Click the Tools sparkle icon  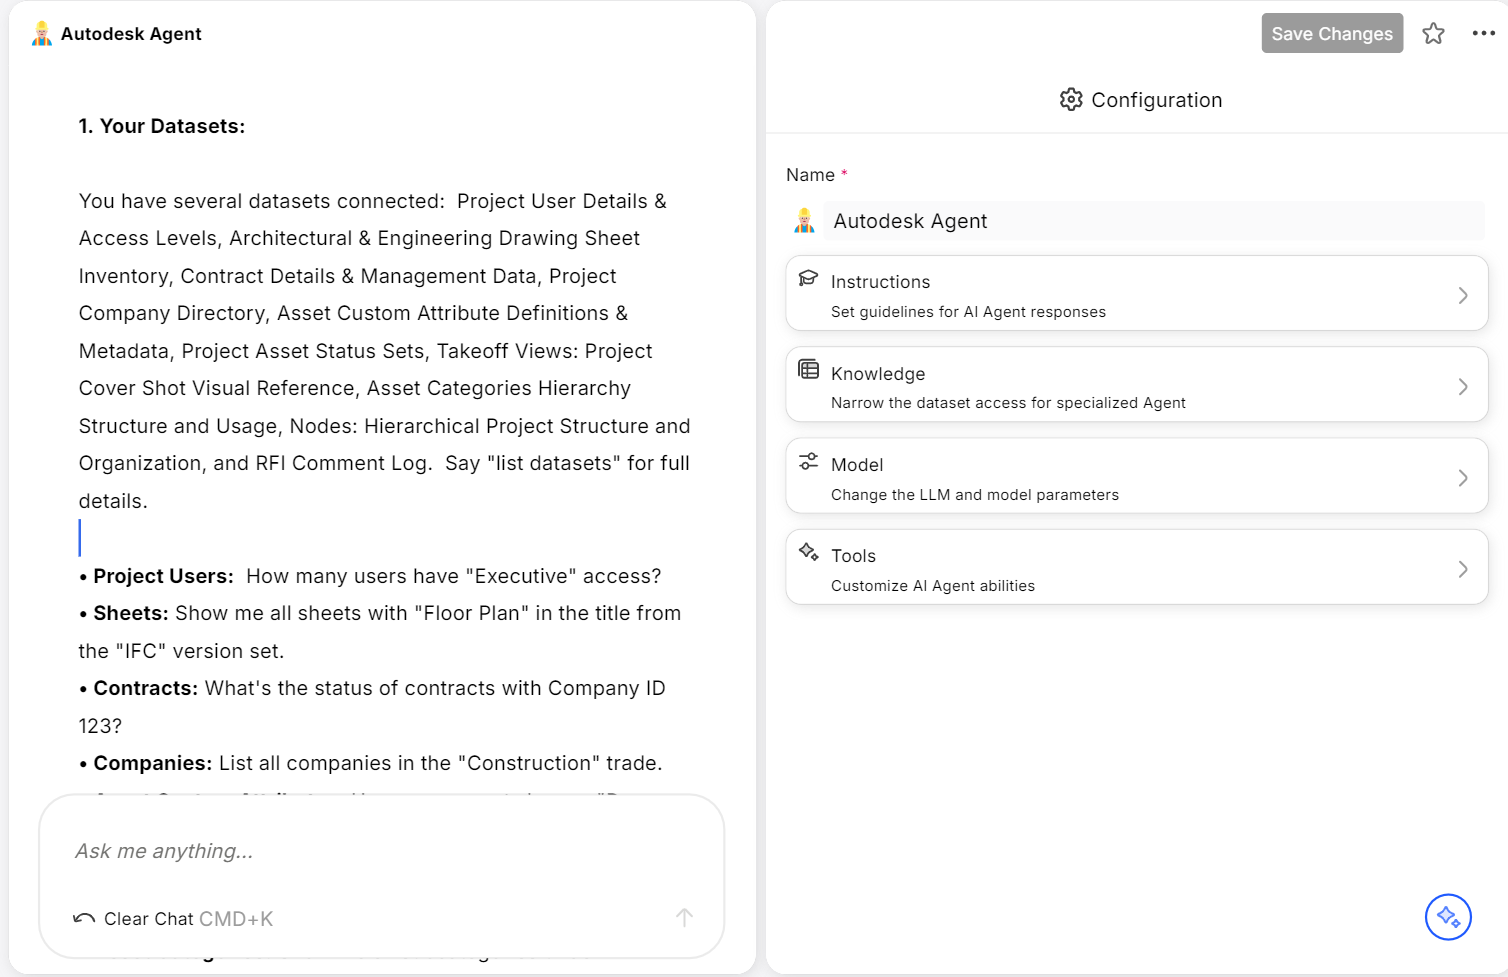coord(809,552)
